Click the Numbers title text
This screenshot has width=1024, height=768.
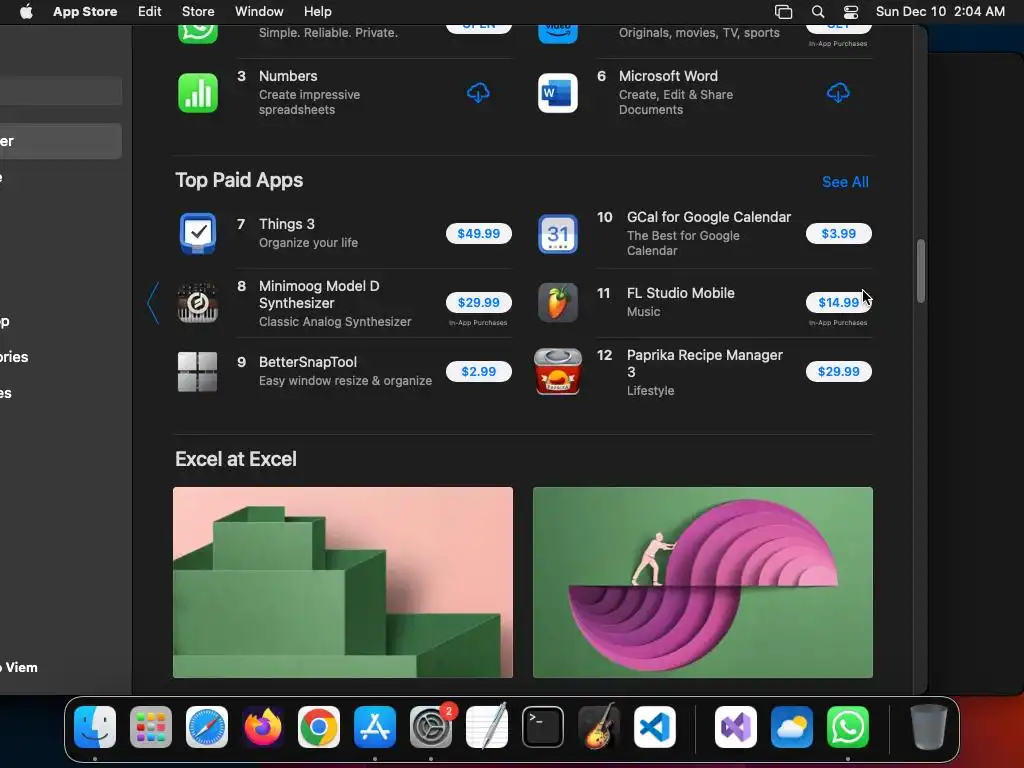pos(288,76)
